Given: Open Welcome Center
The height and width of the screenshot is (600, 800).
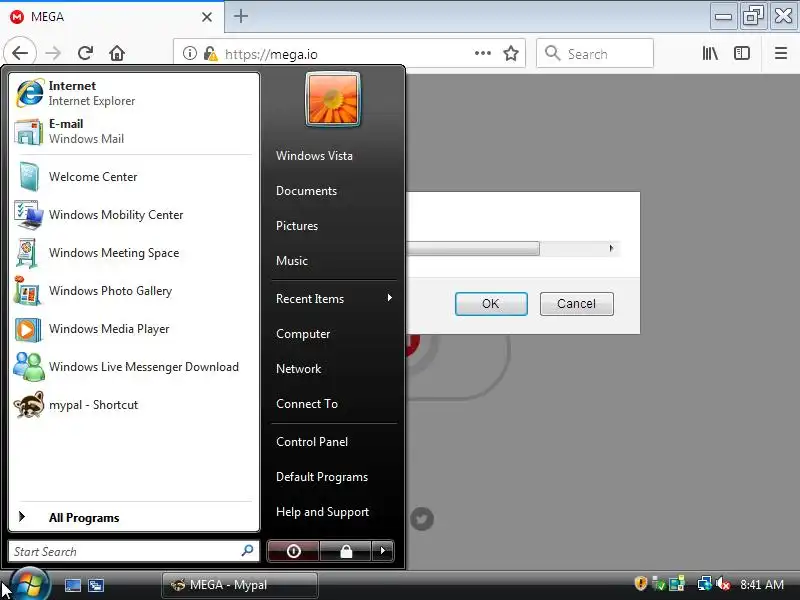Looking at the screenshot, I should pos(134,177).
